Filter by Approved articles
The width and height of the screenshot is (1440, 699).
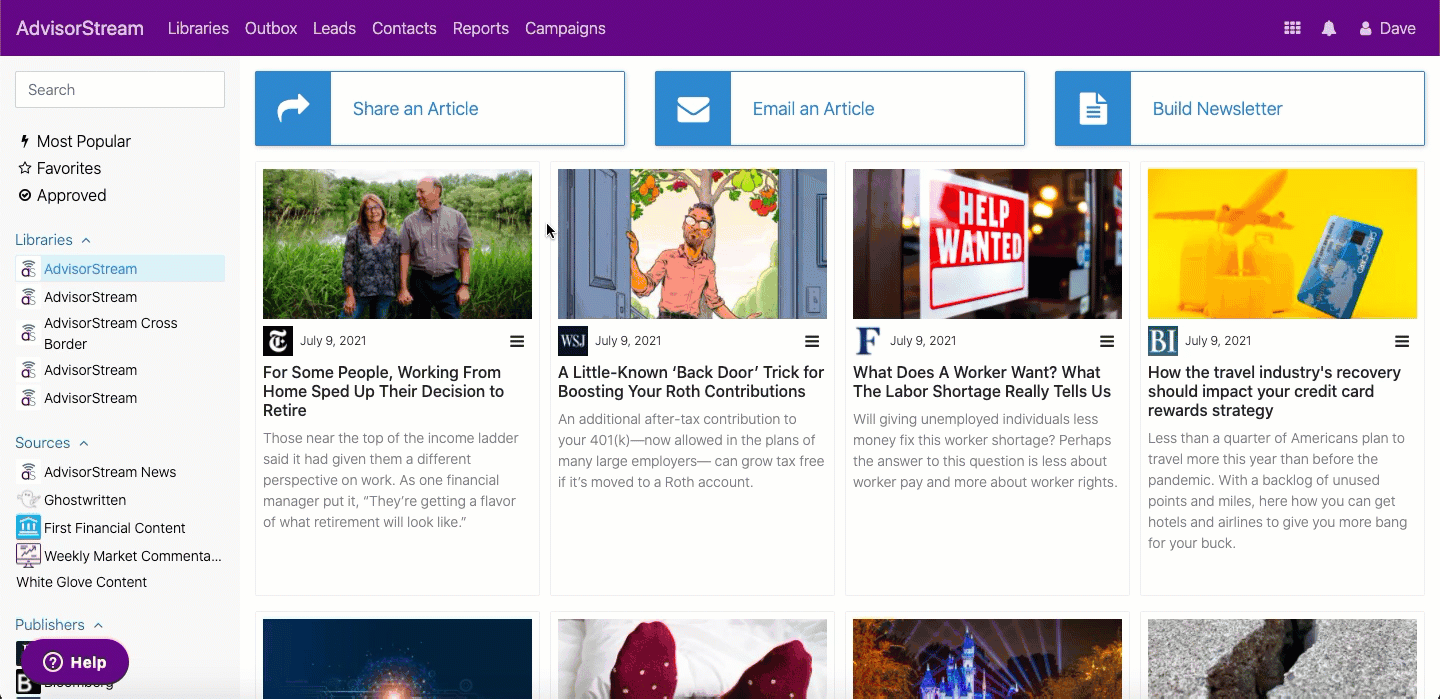(x=62, y=196)
